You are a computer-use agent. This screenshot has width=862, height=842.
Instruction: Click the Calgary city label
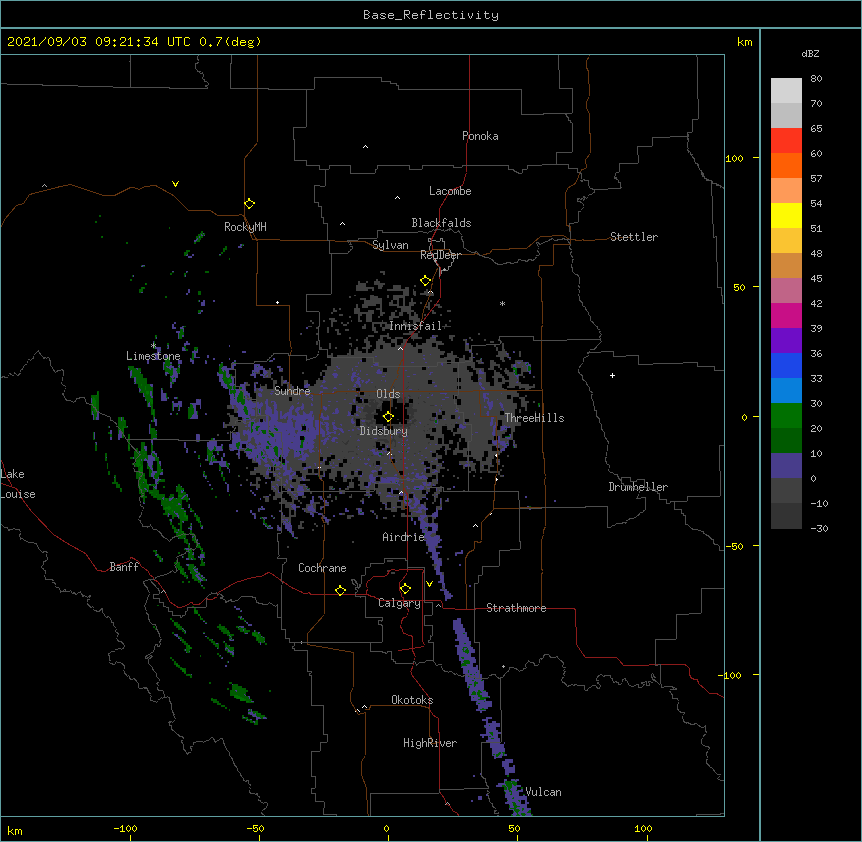coord(399,603)
